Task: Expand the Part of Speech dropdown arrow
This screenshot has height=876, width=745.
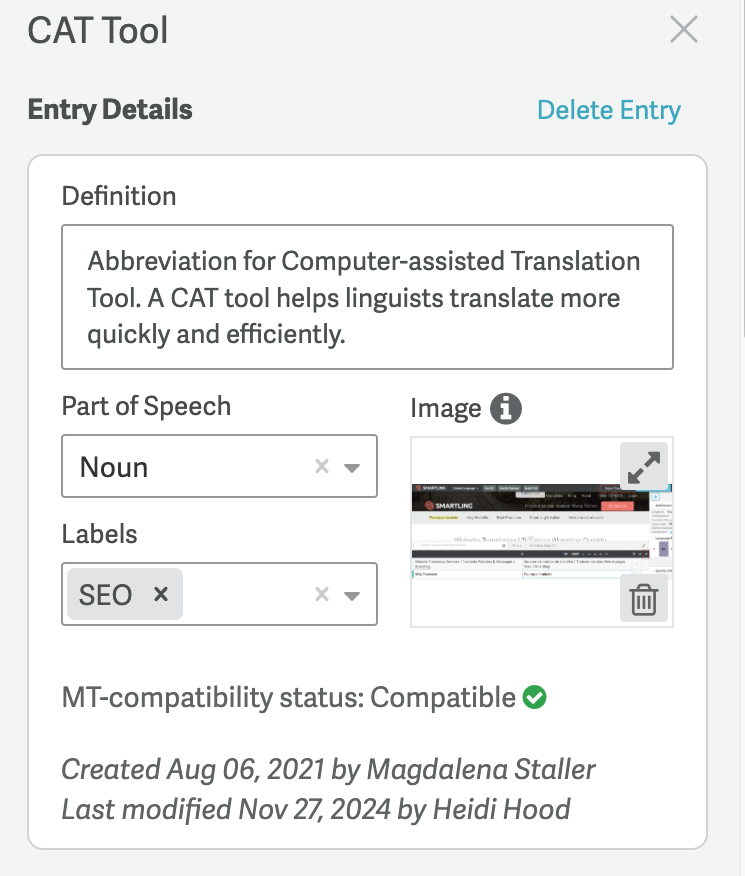Action: pos(352,467)
